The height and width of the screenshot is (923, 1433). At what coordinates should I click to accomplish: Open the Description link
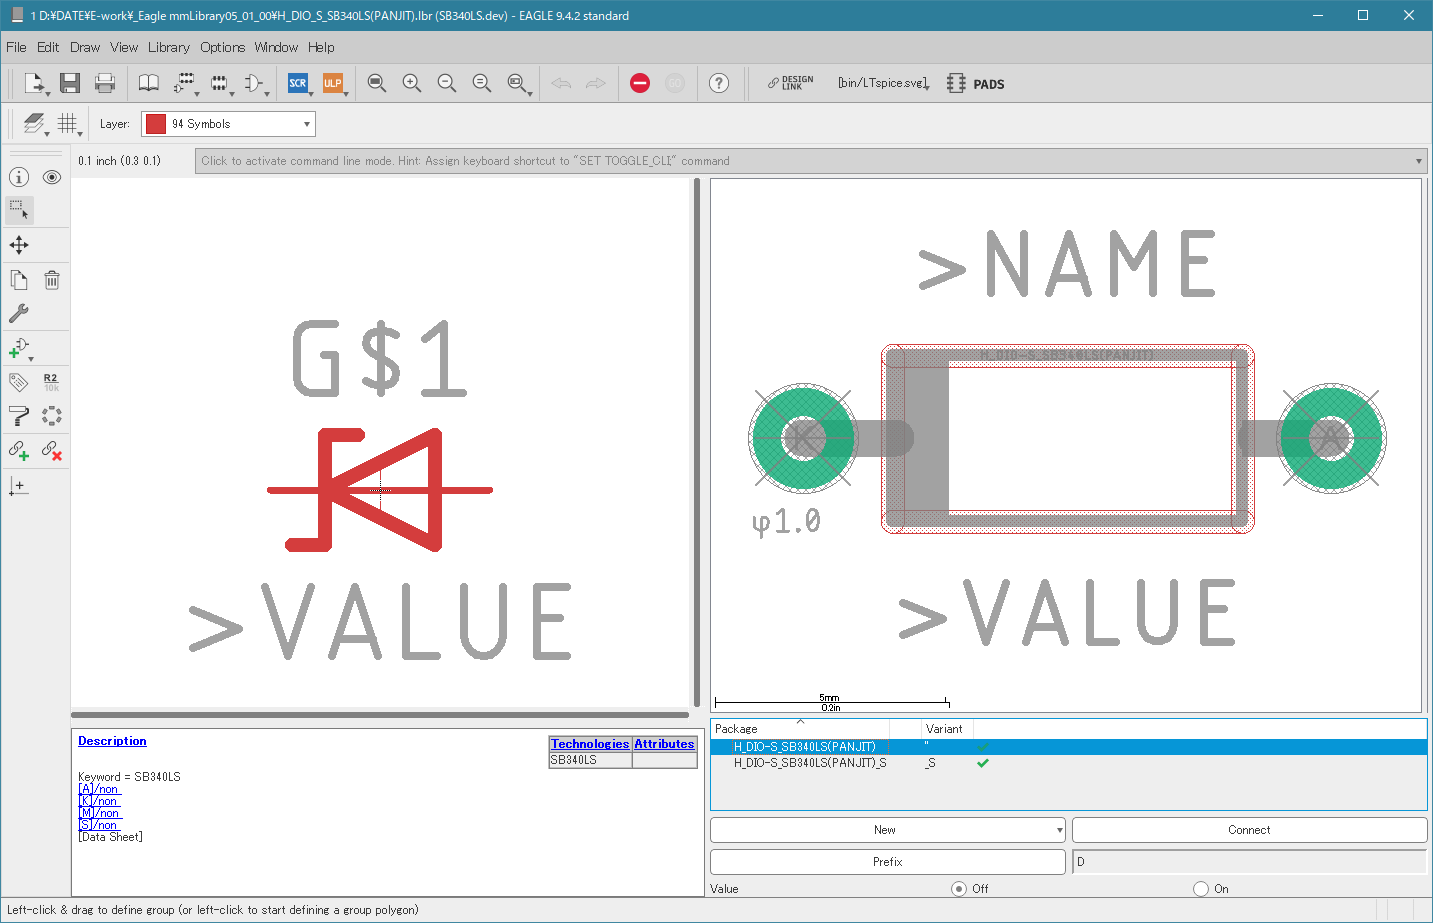coord(112,741)
